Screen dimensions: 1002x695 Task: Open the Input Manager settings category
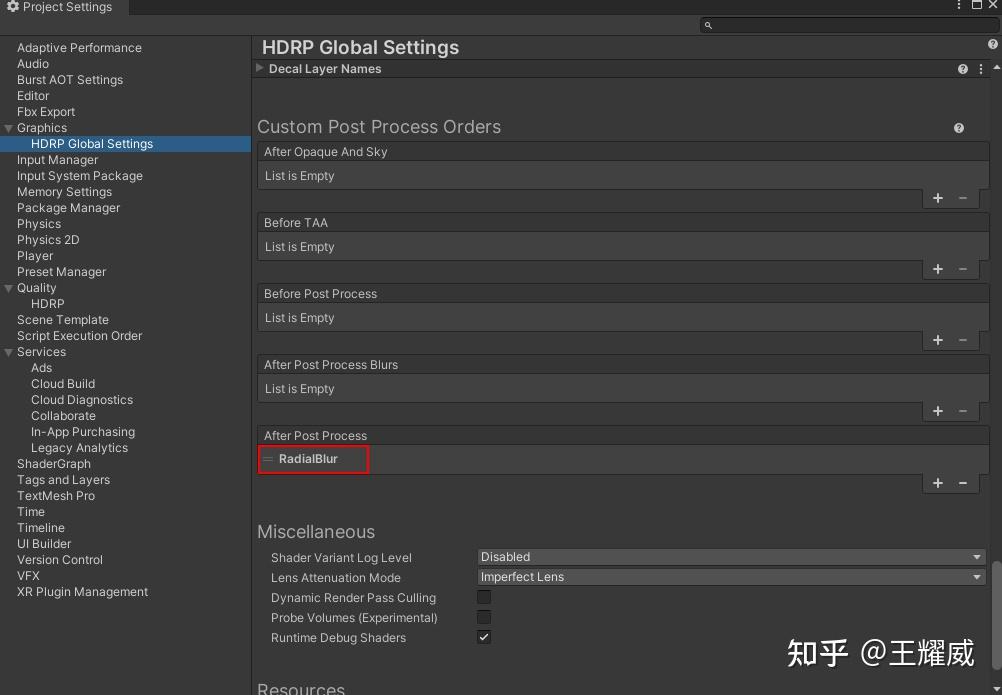coord(57,160)
